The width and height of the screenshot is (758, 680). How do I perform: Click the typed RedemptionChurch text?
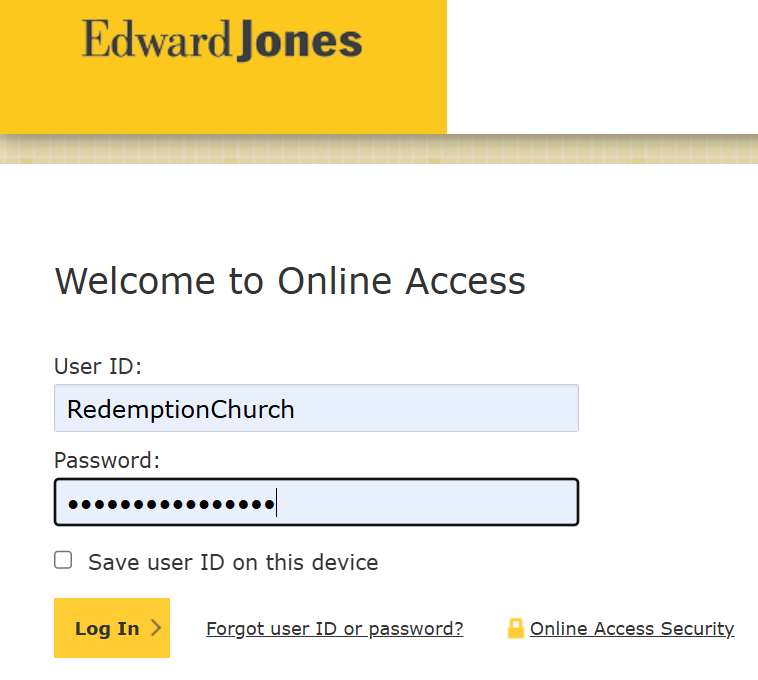coord(181,409)
